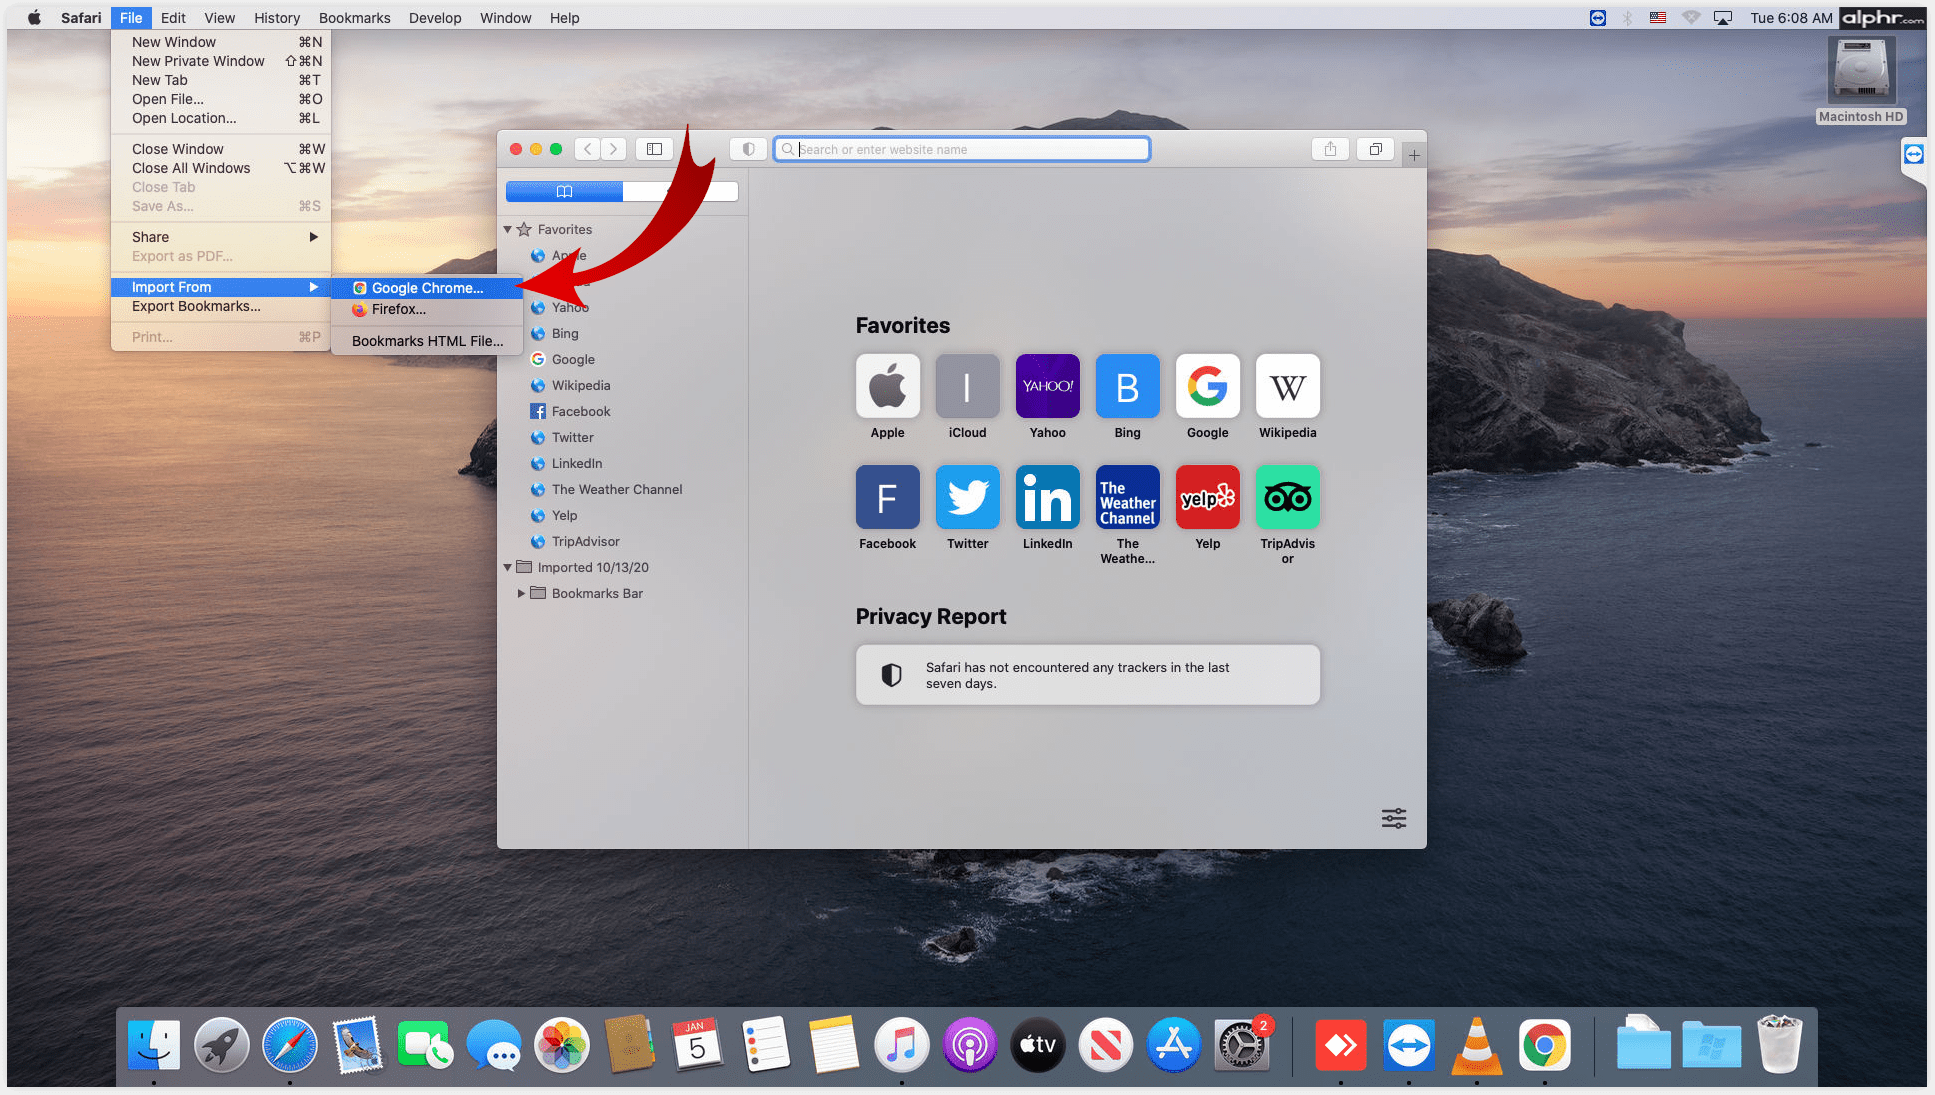
Task: Toggle the bookmarks sidebar visibility
Action: coord(654,148)
